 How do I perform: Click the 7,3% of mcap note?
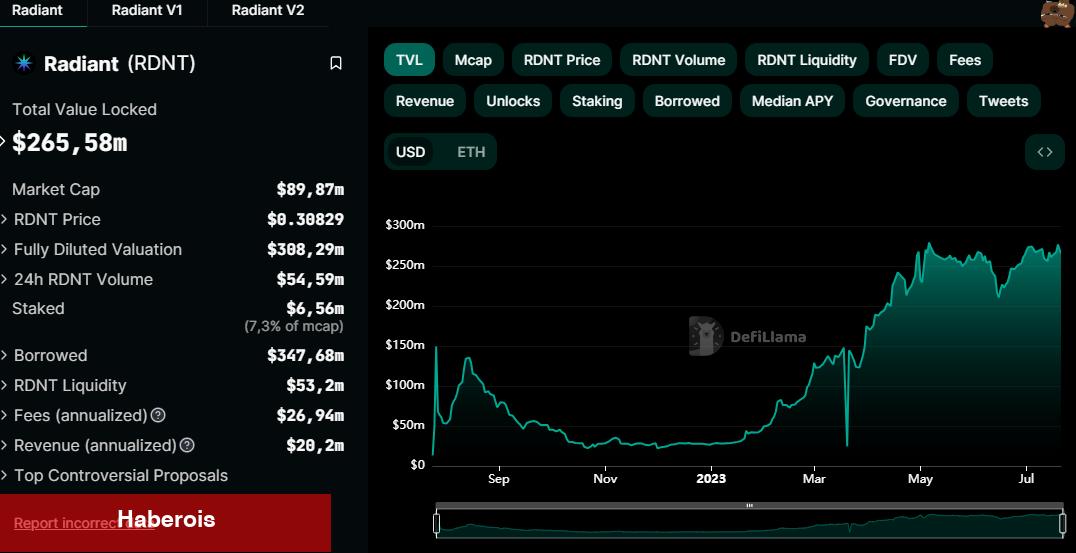294,327
